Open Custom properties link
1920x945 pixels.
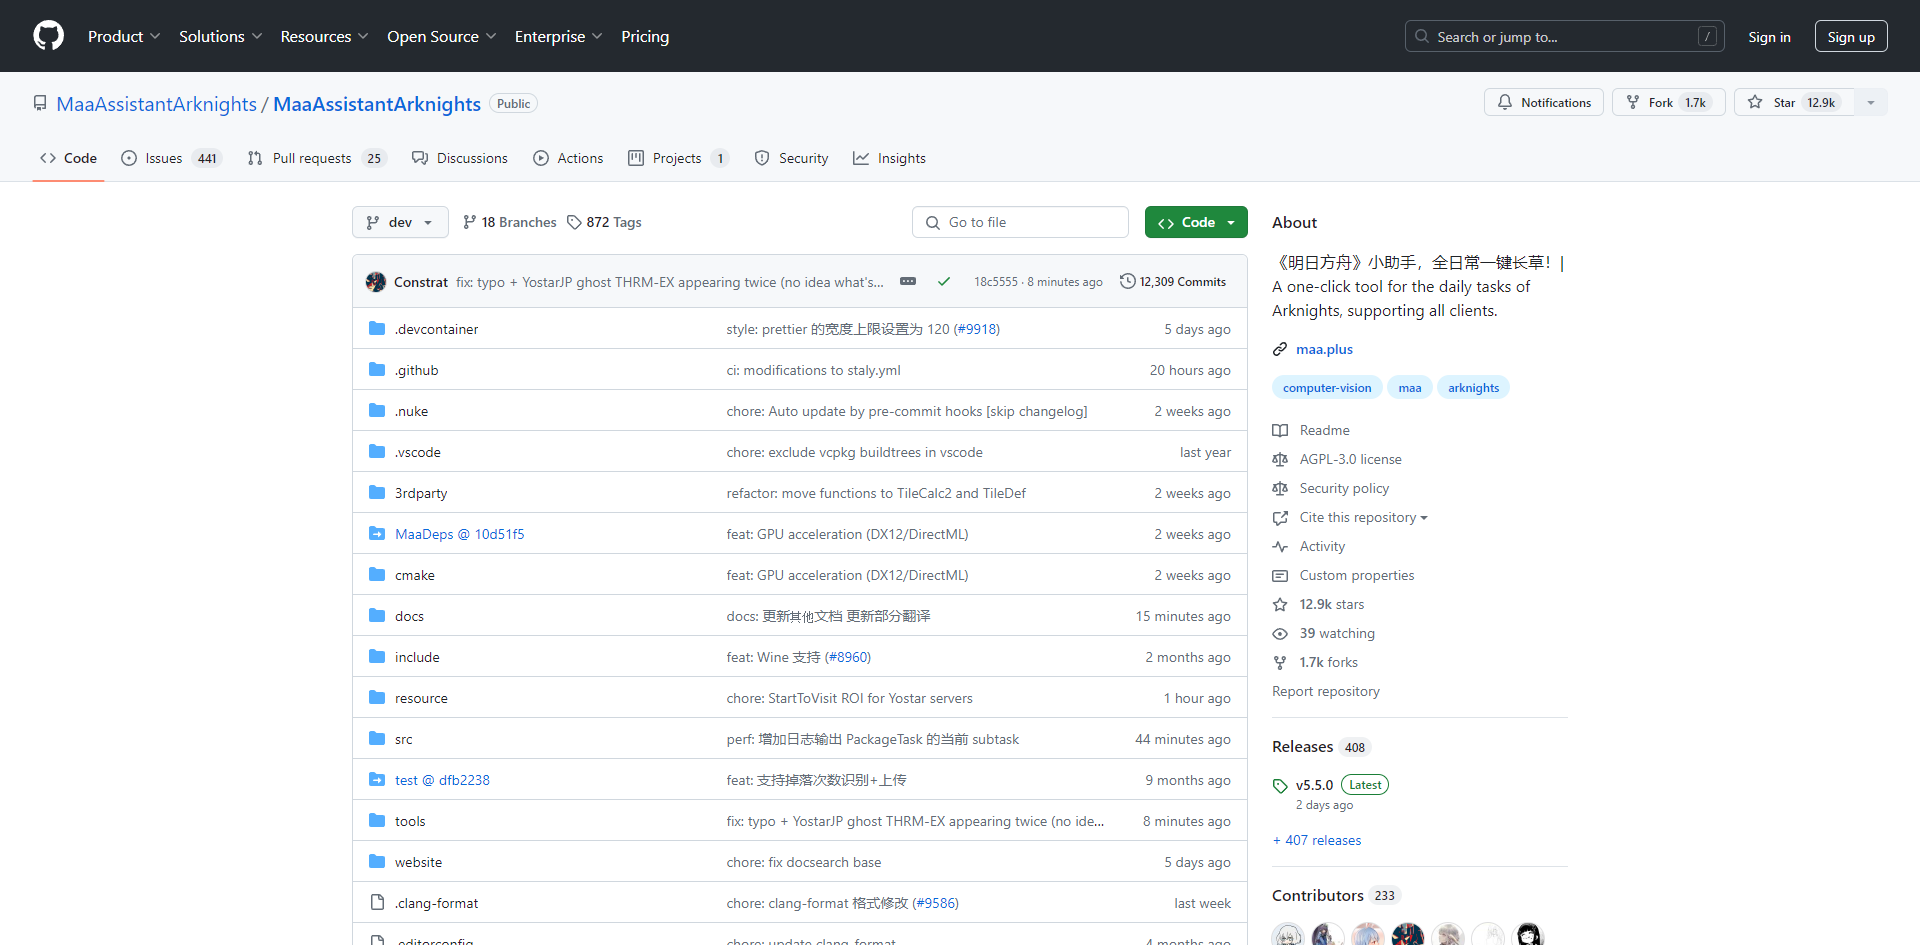point(1356,575)
